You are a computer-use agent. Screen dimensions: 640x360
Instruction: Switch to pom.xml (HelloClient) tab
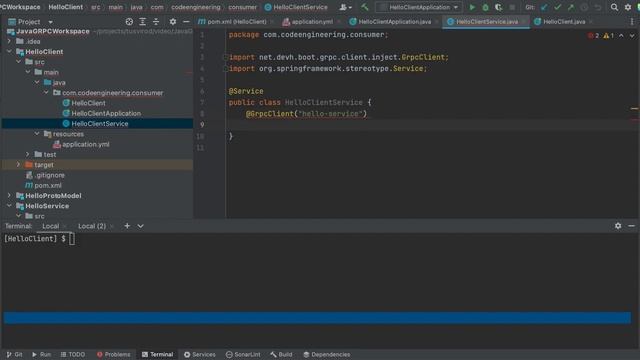tap(236, 22)
